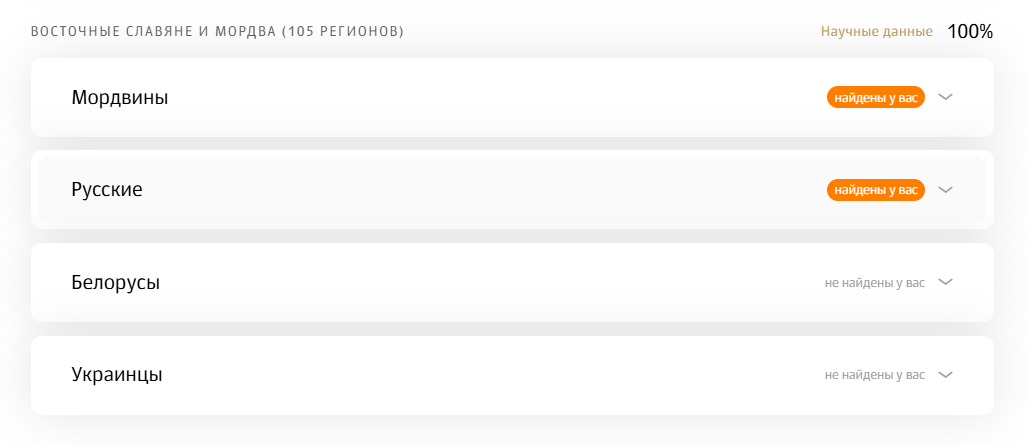Select the Белорусы title text
The width and height of the screenshot is (1026, 446).
[116, 283]
